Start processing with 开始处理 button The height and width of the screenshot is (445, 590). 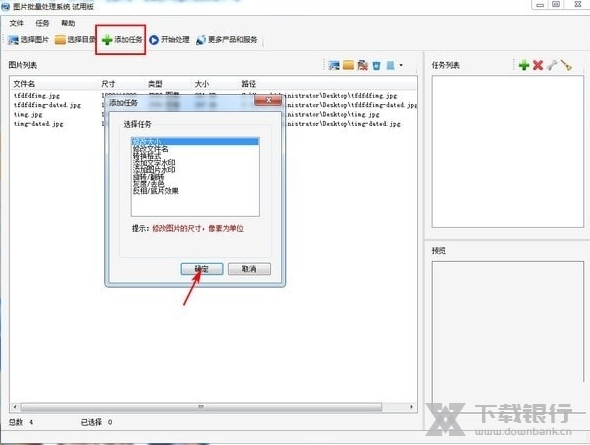coord(169,40)
